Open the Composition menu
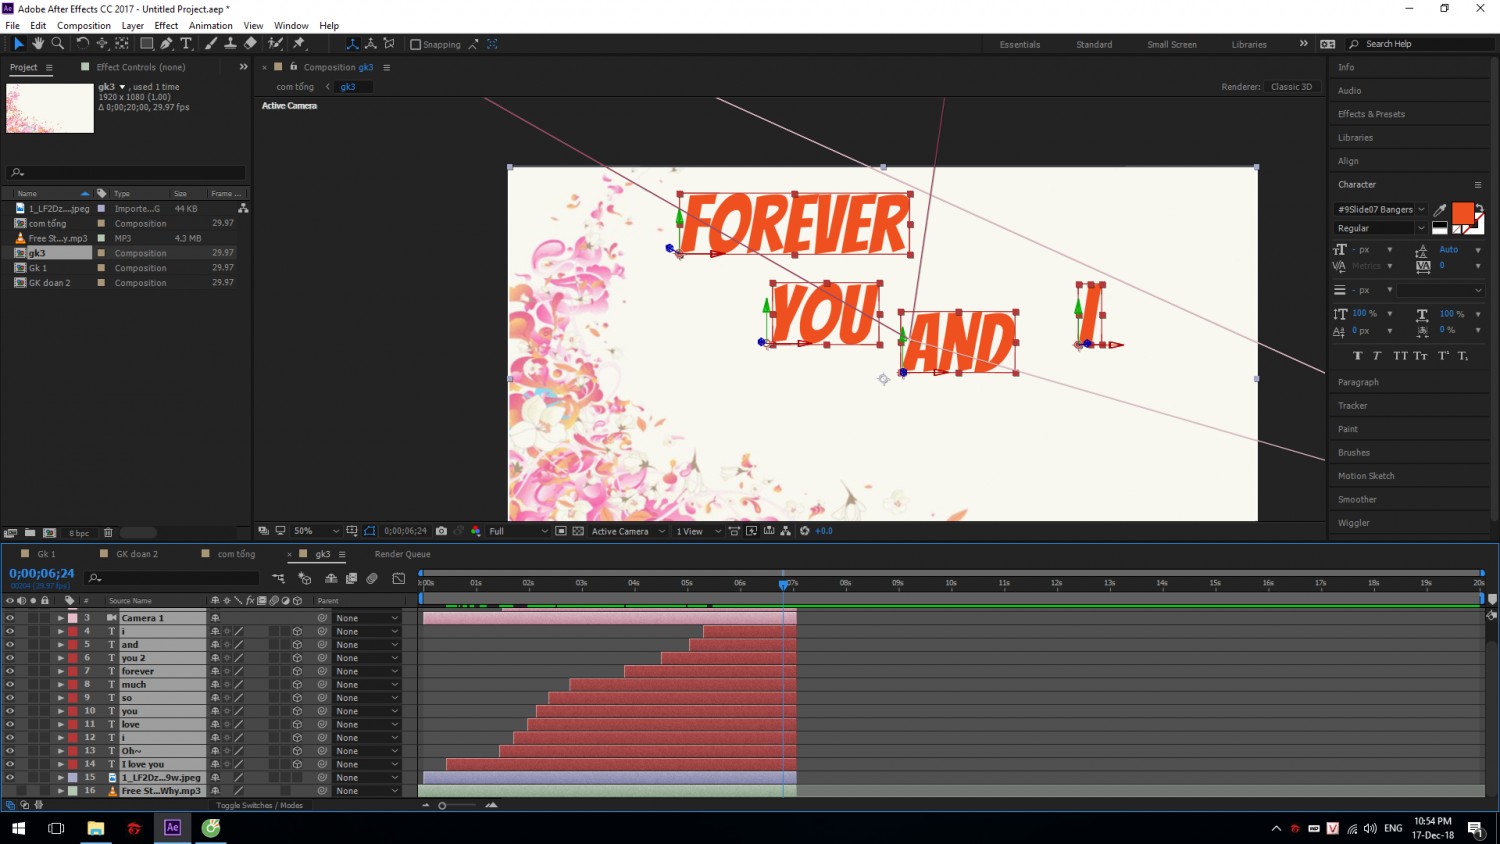 [x=84, y=26]
